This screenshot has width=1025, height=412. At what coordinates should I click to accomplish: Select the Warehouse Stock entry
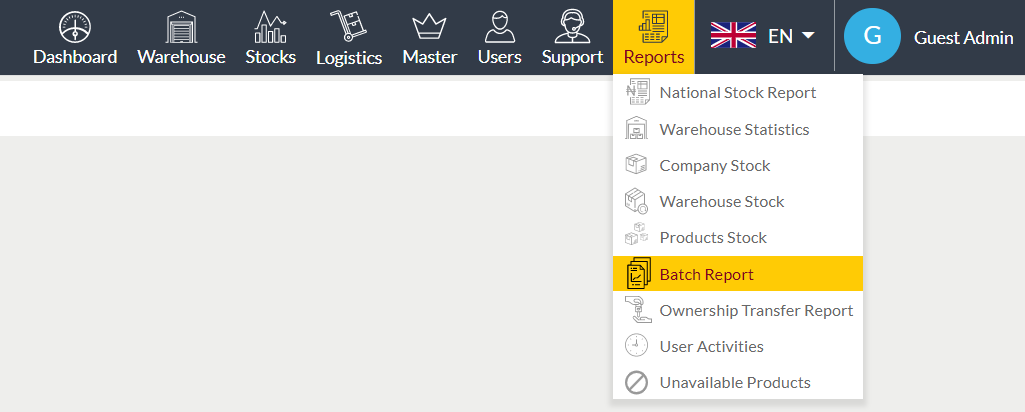pyautogui.click(x=738, y=201)
